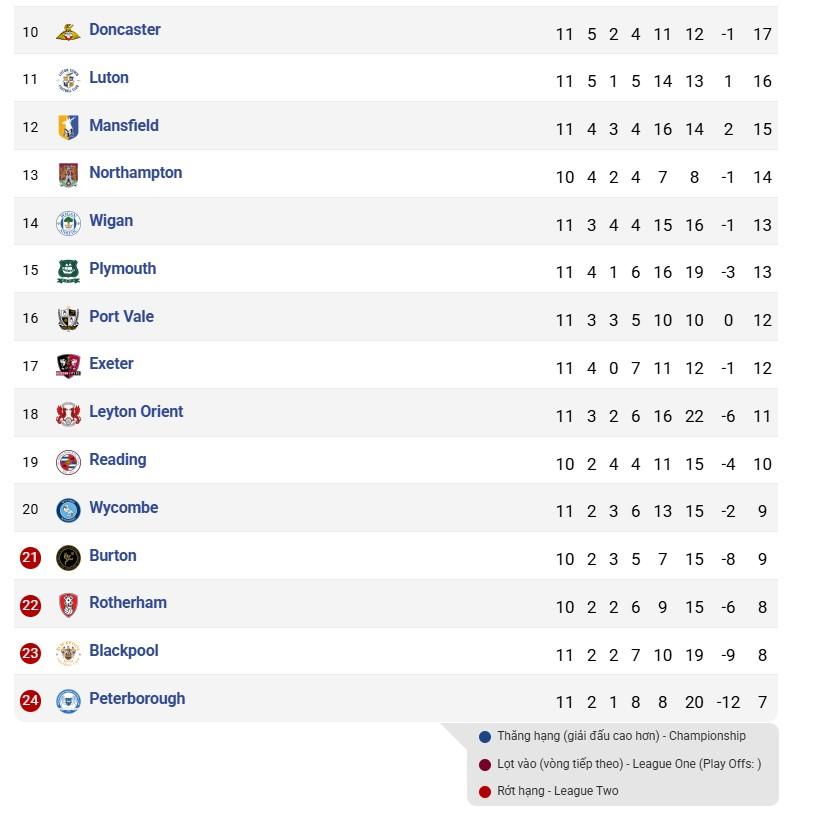Image resolution: width=838 pixels, height=820 pixels.
Task: Click the Luton club crest icon
Action: [68, 80]
